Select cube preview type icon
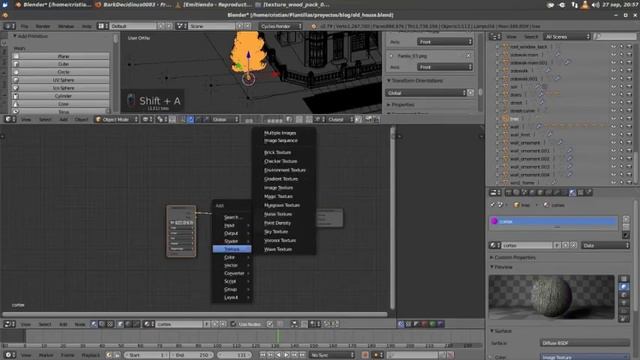This screenshot has height=360, width=640. pos(624,295)
